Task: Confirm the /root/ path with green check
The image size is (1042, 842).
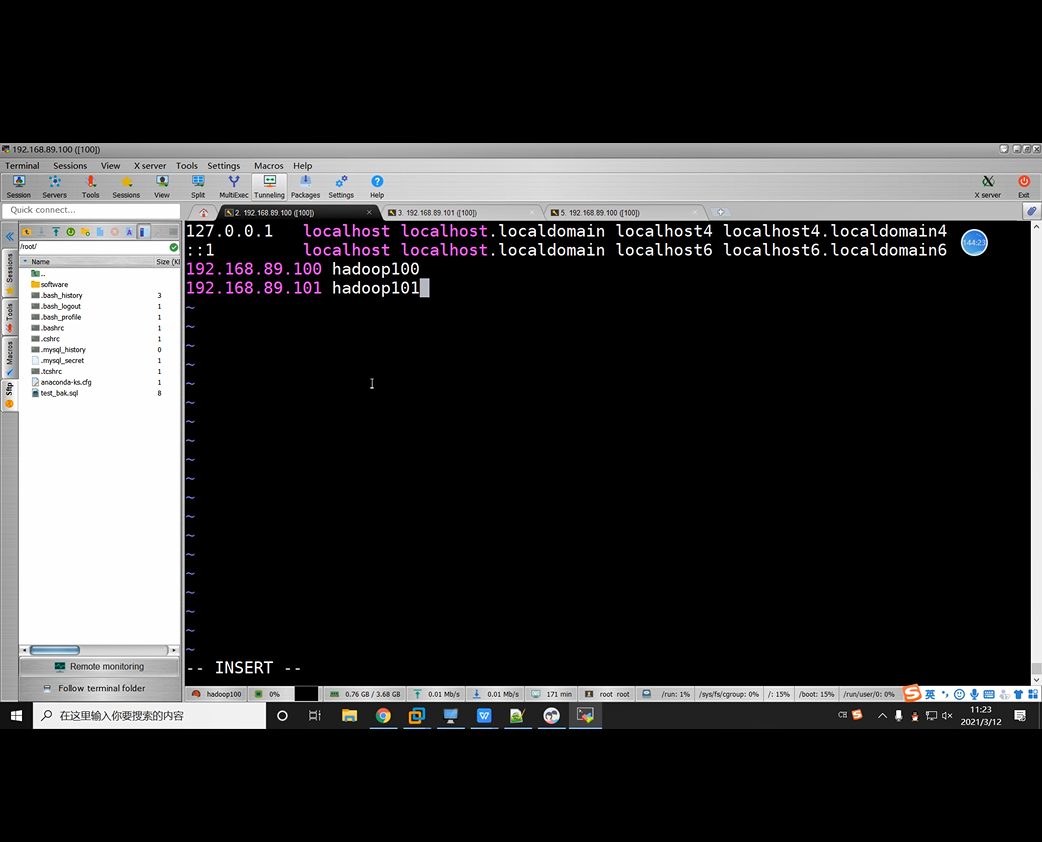Action: [173, 247]
